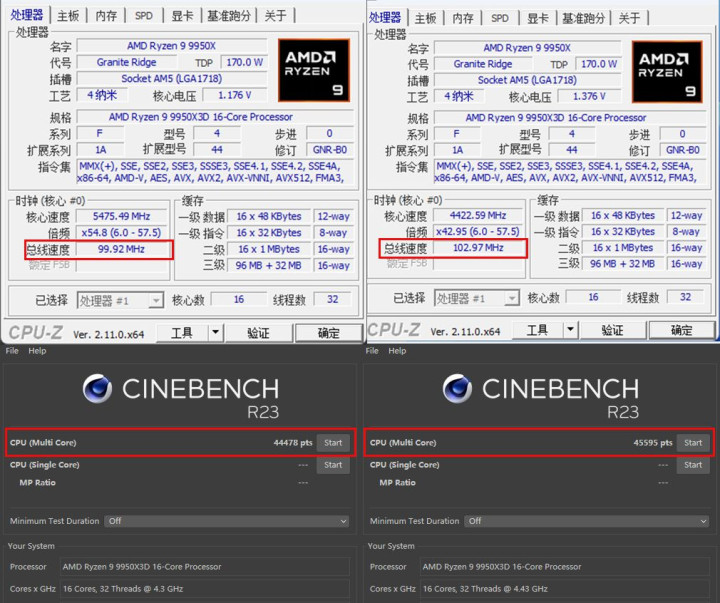Open the 工具 dropdown arrow in left CPU-Z
The width and height of the screenshot is (720, 603).
(x=215, y=333)
